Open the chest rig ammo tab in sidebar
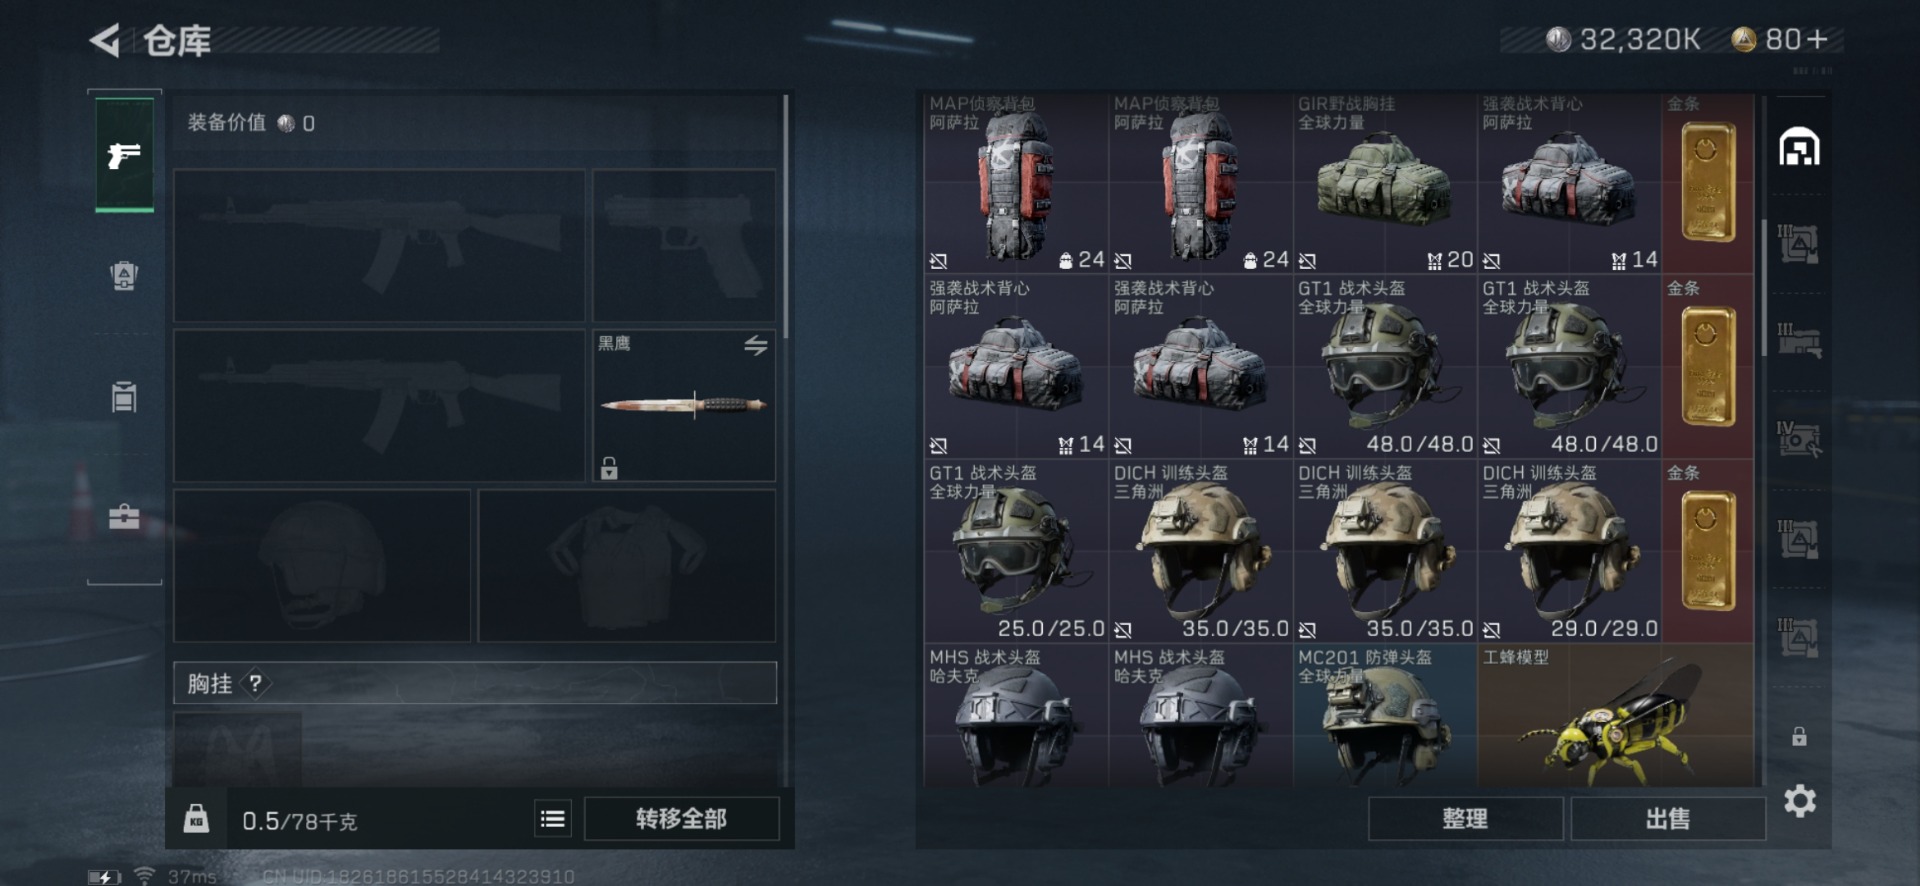Screen dimensions: 1920x886 click(124, 396)
